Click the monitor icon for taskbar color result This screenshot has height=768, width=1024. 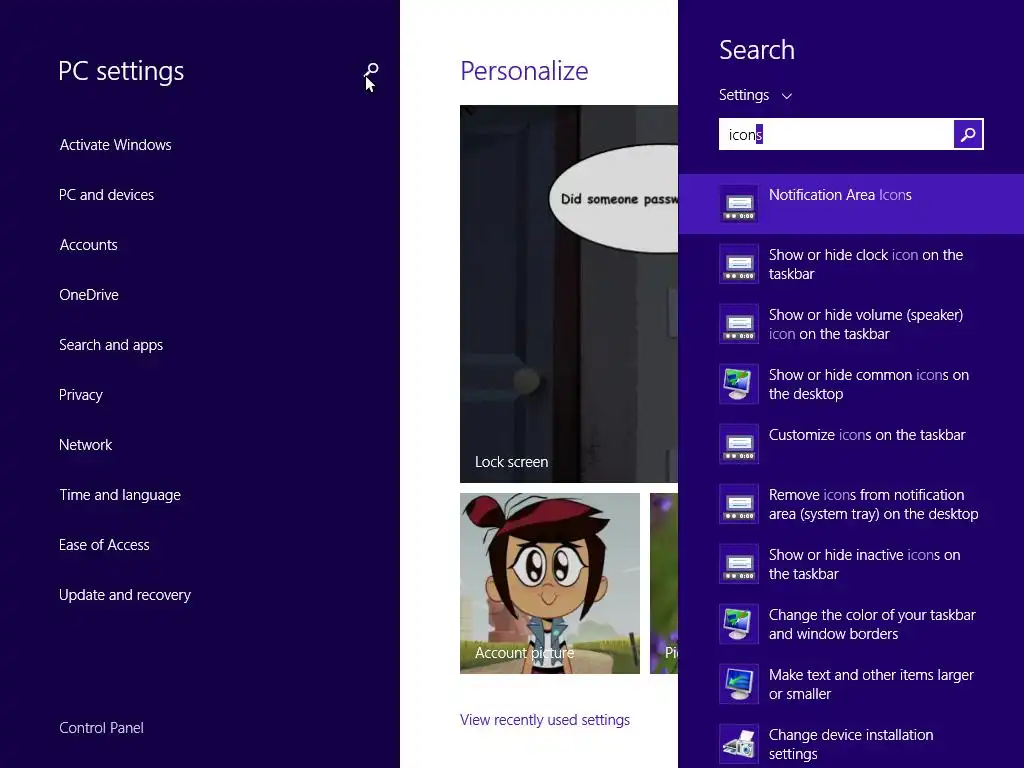coord(739,624)
